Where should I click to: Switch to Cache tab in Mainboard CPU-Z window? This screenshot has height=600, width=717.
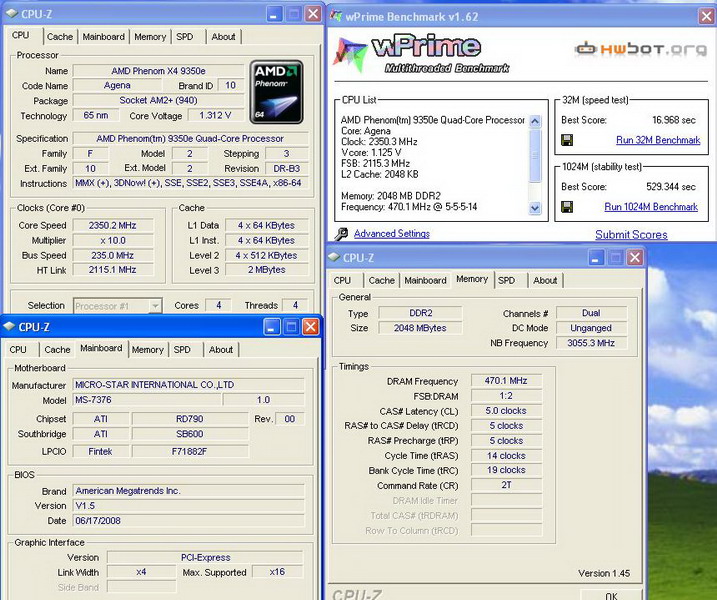click(x=57, y=349)
